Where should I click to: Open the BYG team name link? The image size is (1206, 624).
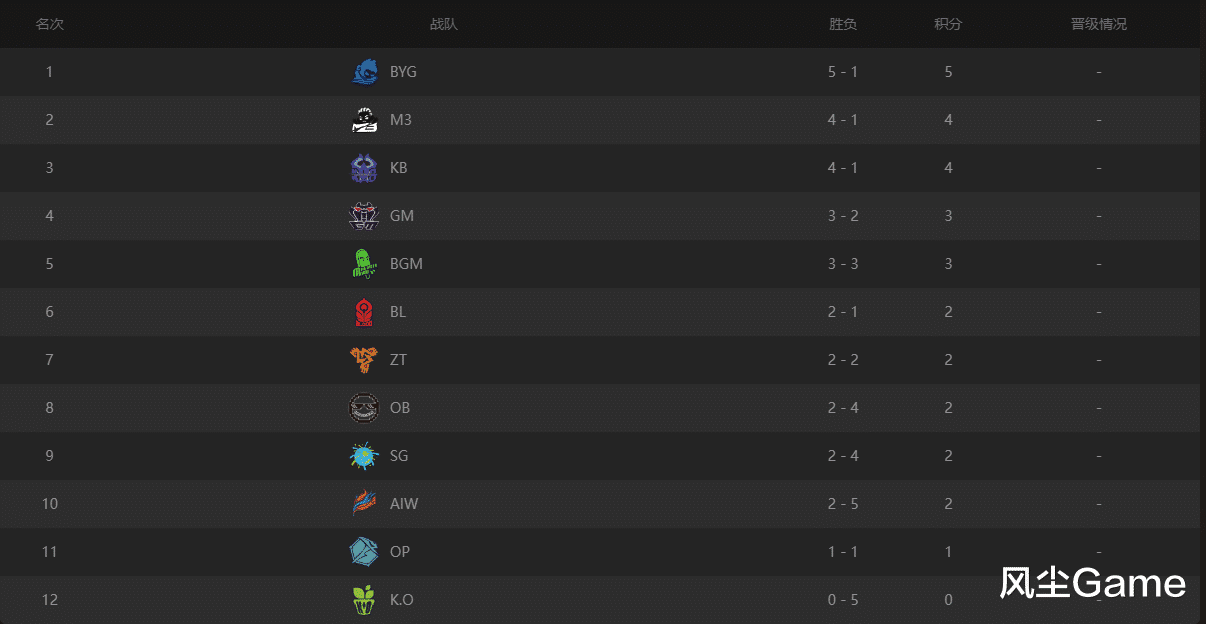coord(403,72)
